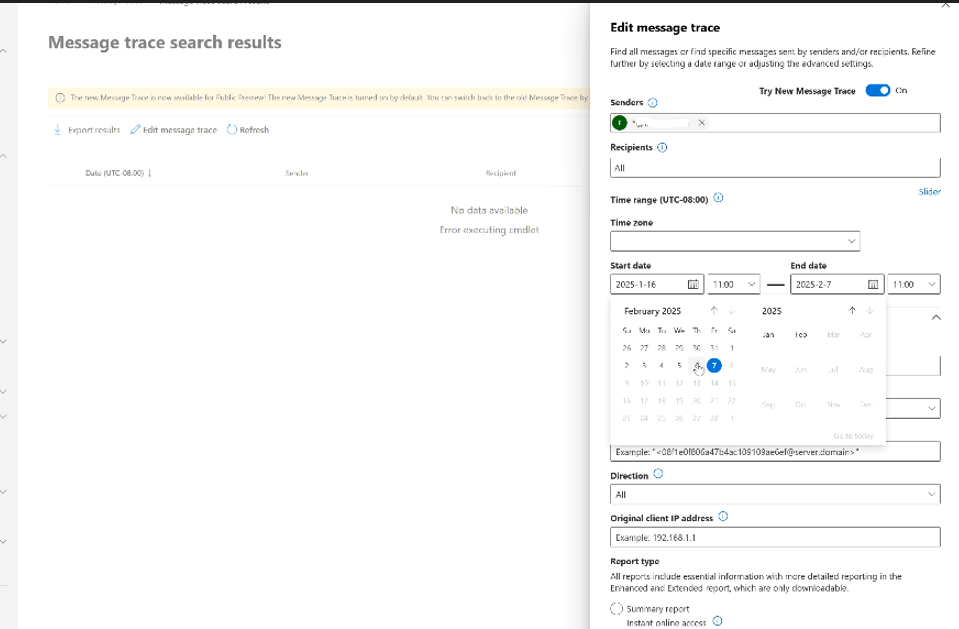Select January 31 in calendar
This screenshot has width=959, height=629.
[x=714, y=348]
